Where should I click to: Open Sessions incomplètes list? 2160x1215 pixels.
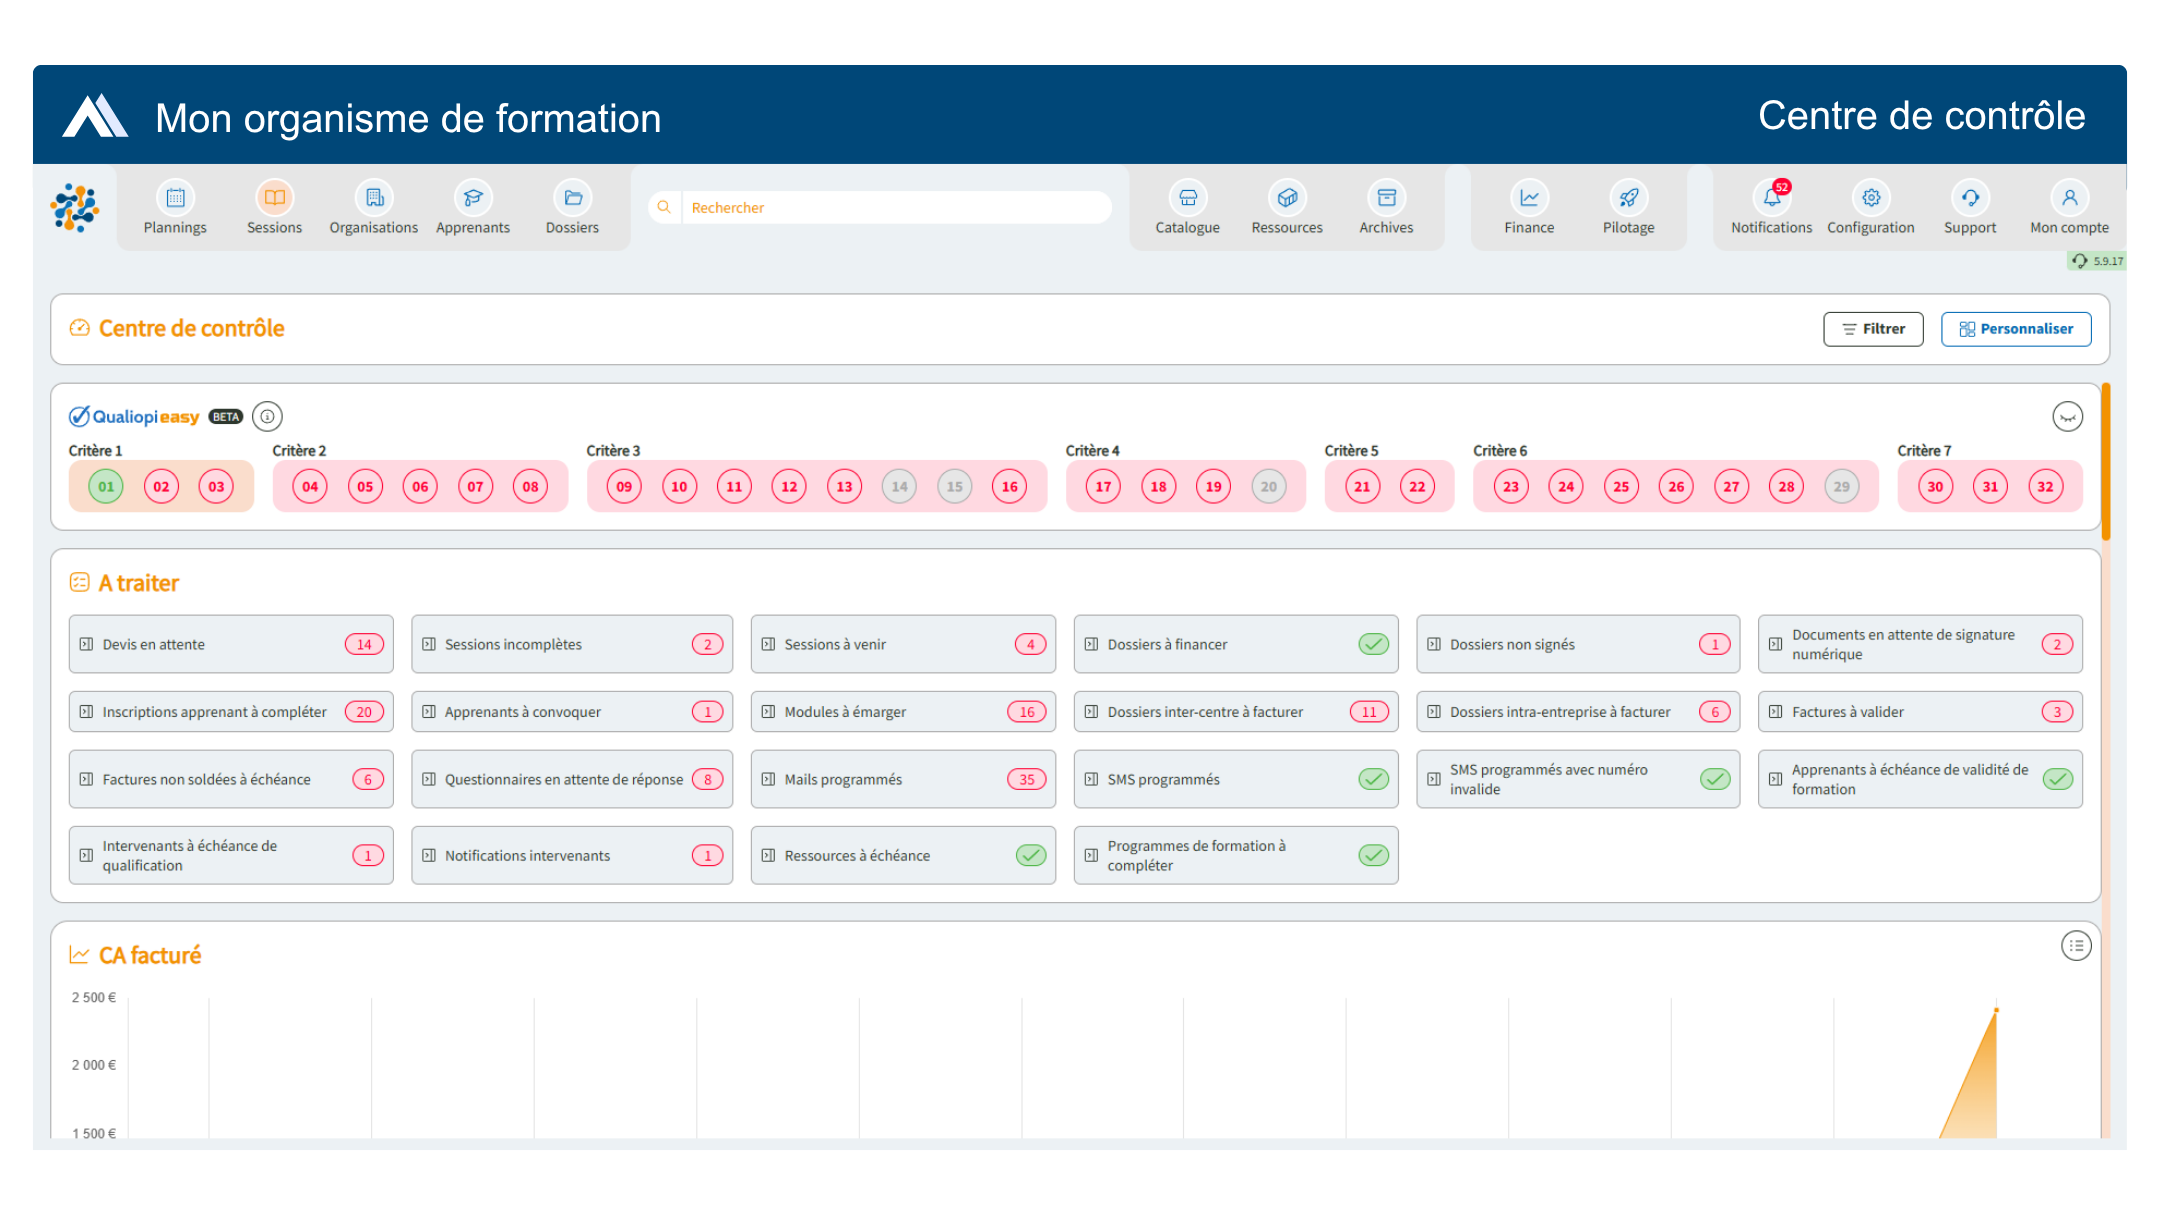(x=572, y=644)
